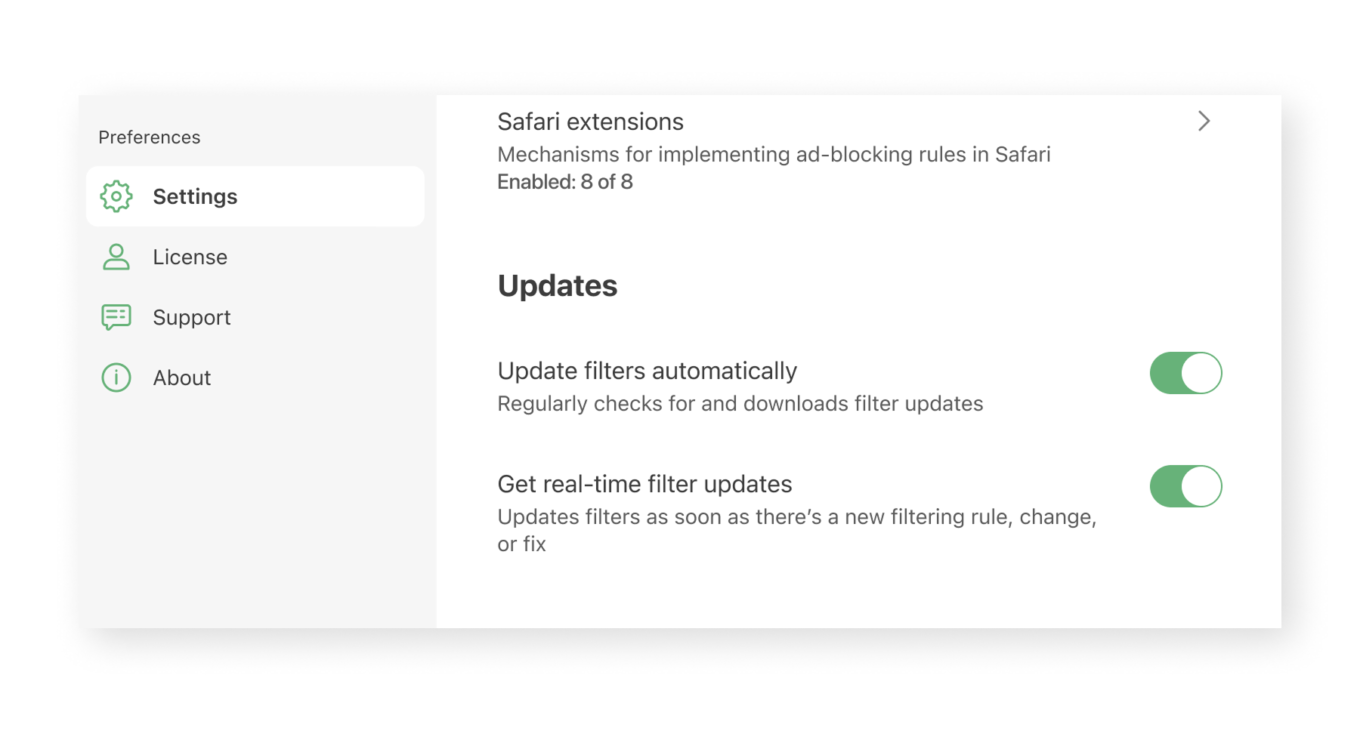Click the Update filters automatically label
This screenshot has height=755, width=1360.
tap(647, 370)
